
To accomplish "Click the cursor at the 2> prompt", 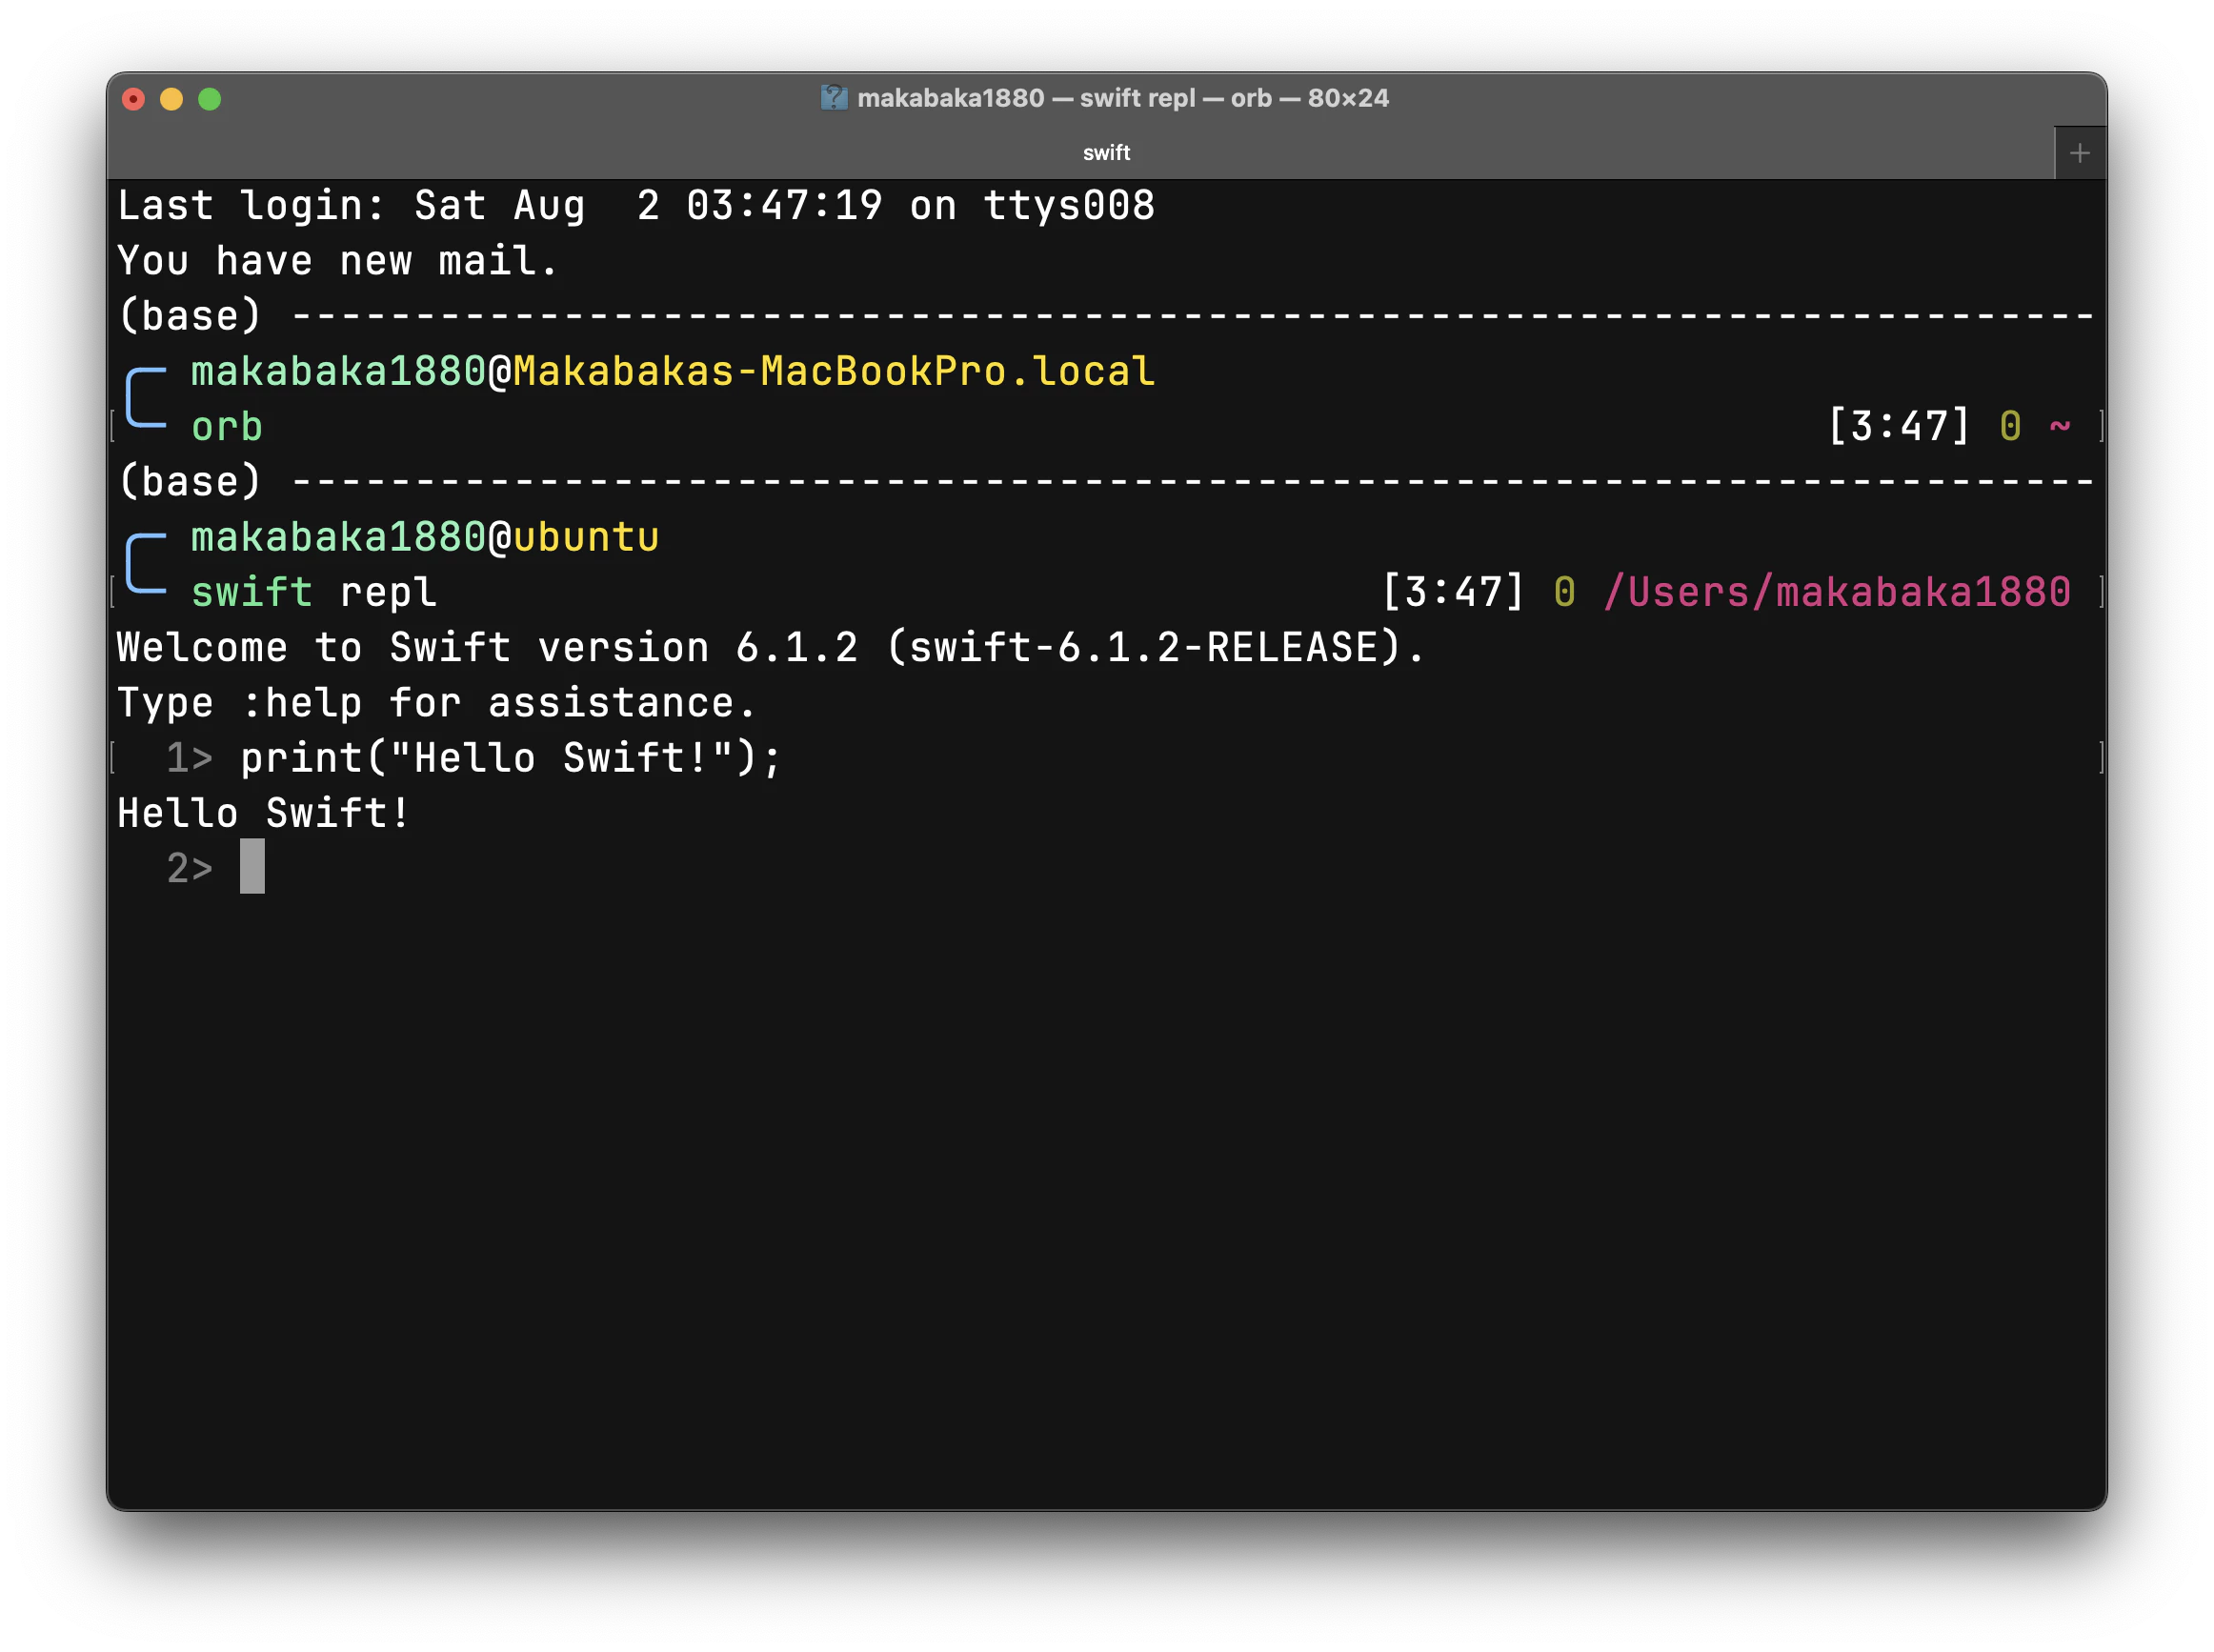I will click(x=252, y=867).
